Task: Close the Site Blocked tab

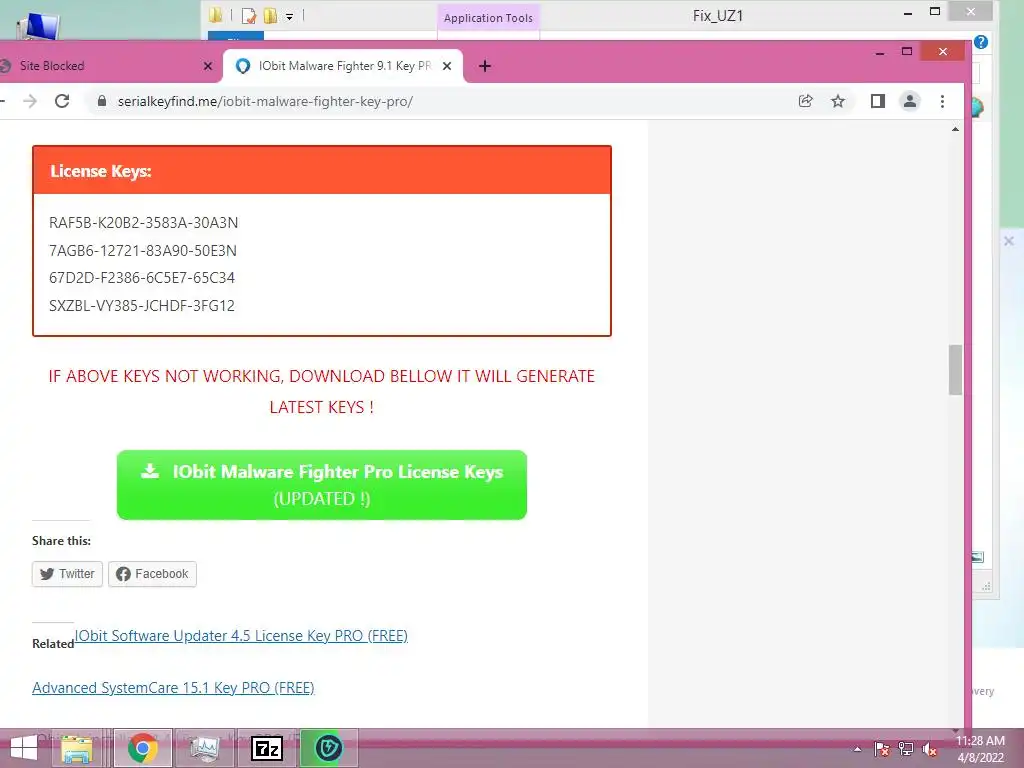Action: 208,66
